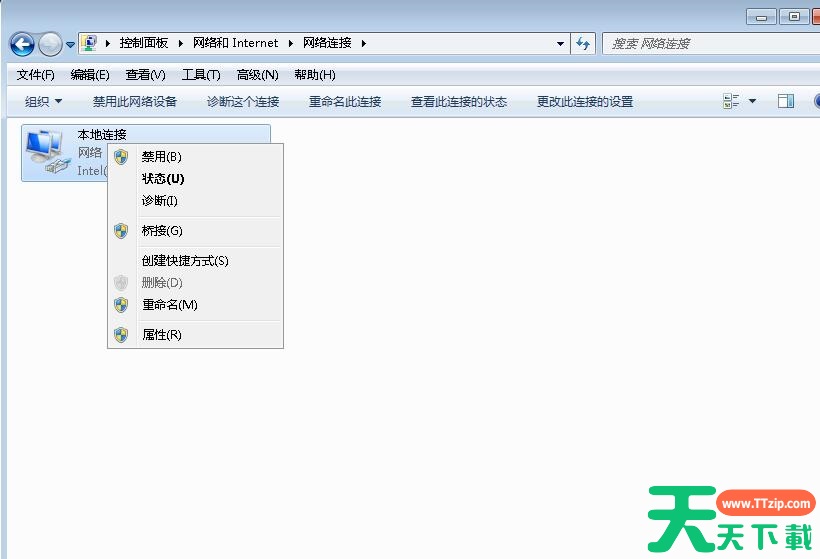Click the refresh button next to the address bar

coord(583,43)
